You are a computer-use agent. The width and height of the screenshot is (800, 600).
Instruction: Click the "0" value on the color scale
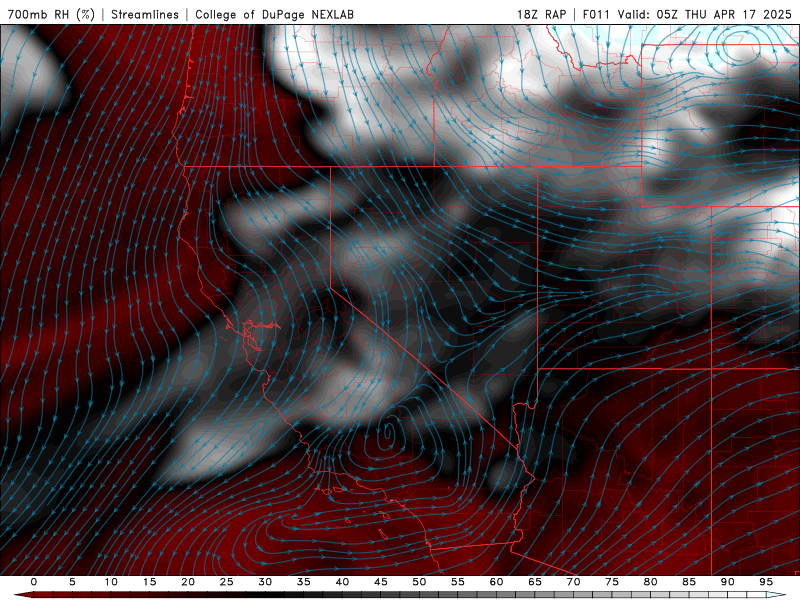click(34, 582)
